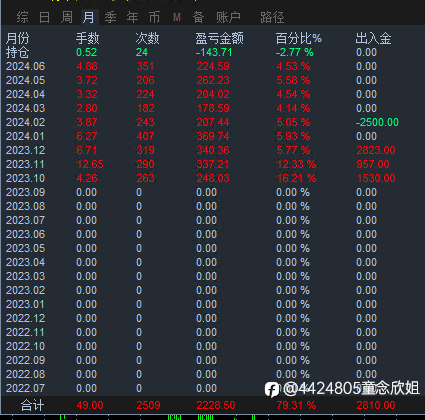Screen dimensions: 425x420
Task: Select the 2022.07 month row
Action: (25, 388)
